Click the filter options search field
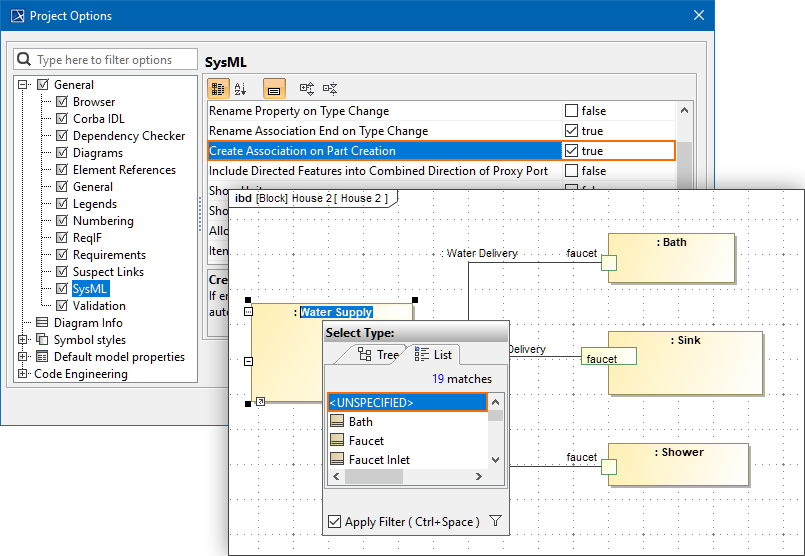Screen dimensions: 805x556 click(x=105, y=60)
